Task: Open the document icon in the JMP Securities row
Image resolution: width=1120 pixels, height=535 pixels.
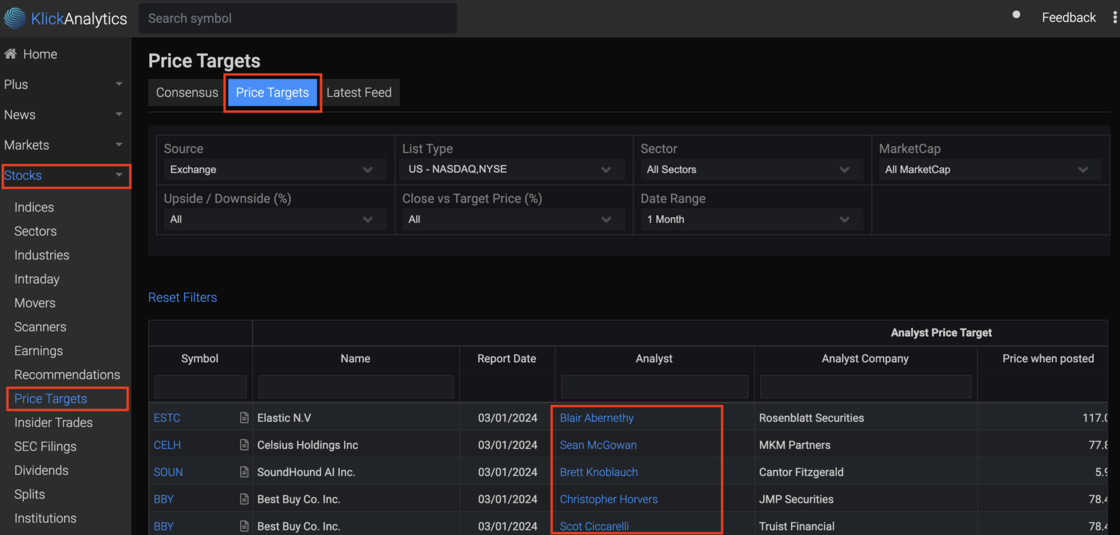Action: [244, 499]
